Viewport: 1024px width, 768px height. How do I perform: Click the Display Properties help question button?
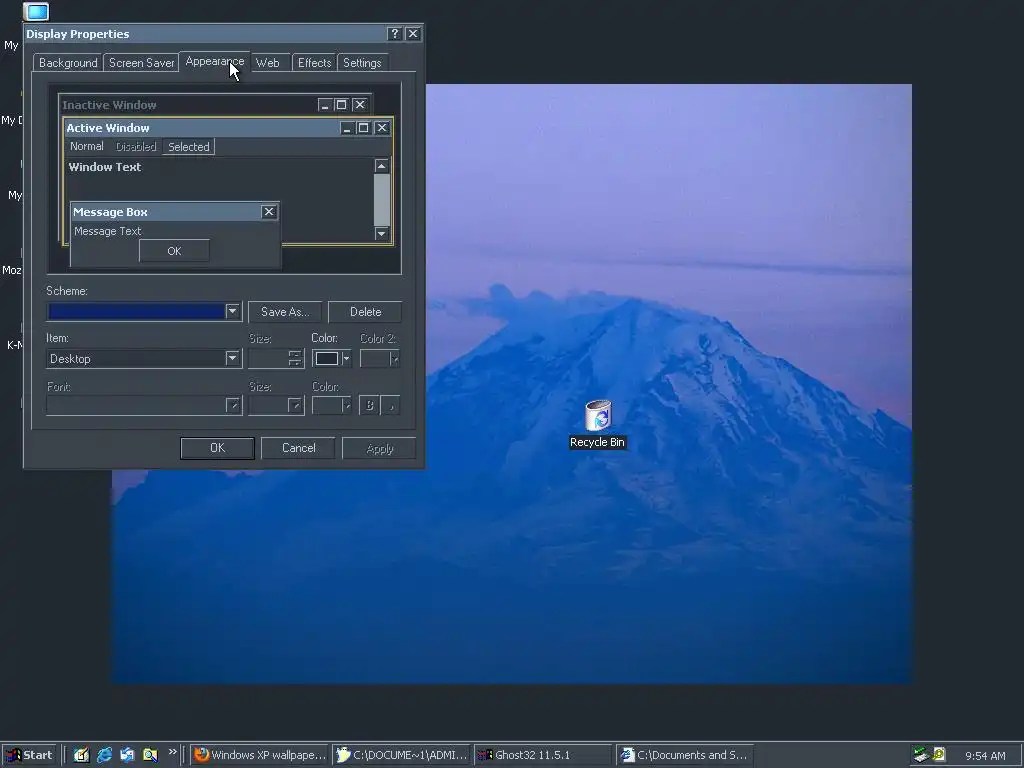point(394,34)
